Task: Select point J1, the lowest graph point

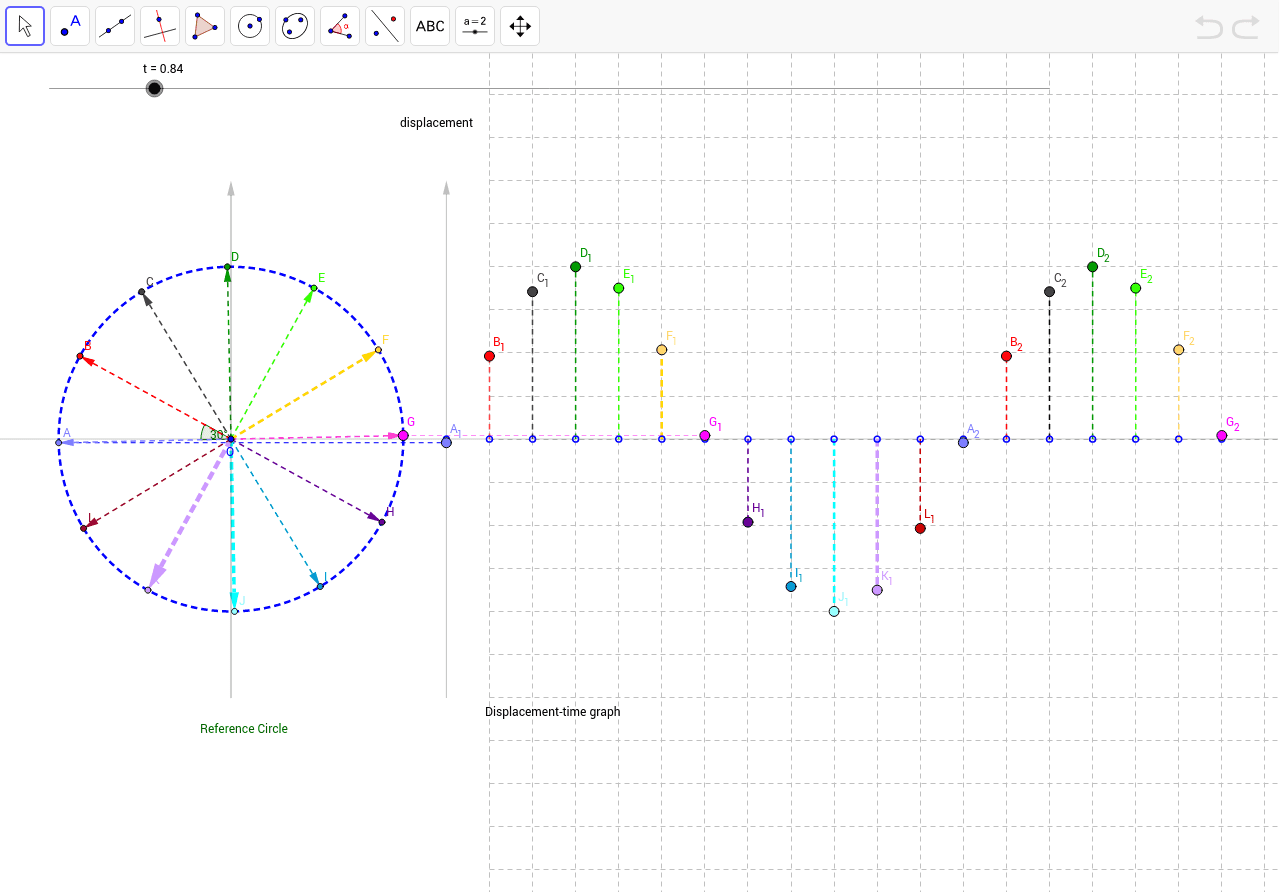Action: pos(834,610)
